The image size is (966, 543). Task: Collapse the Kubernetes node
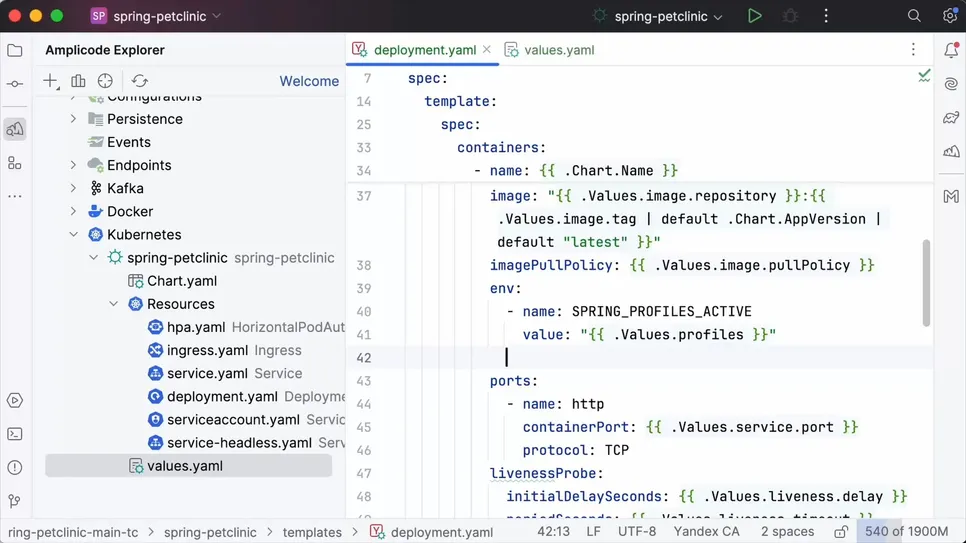(x=73, y=235)
